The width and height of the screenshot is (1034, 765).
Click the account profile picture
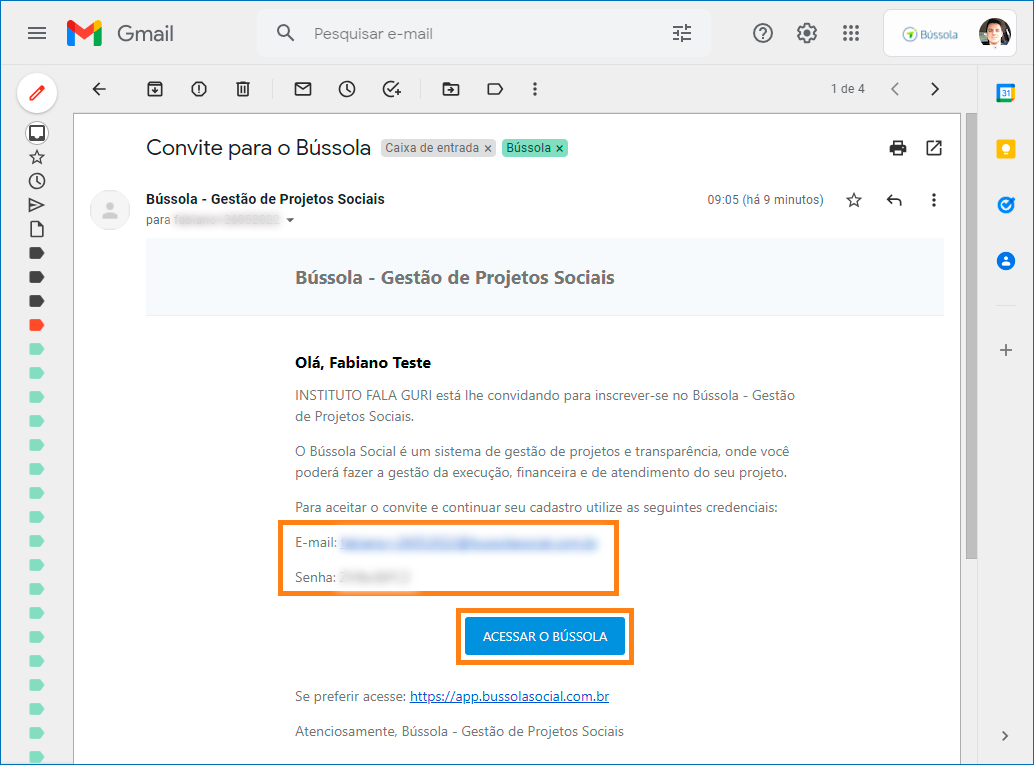pyautogui.click(x=994, y=33)
